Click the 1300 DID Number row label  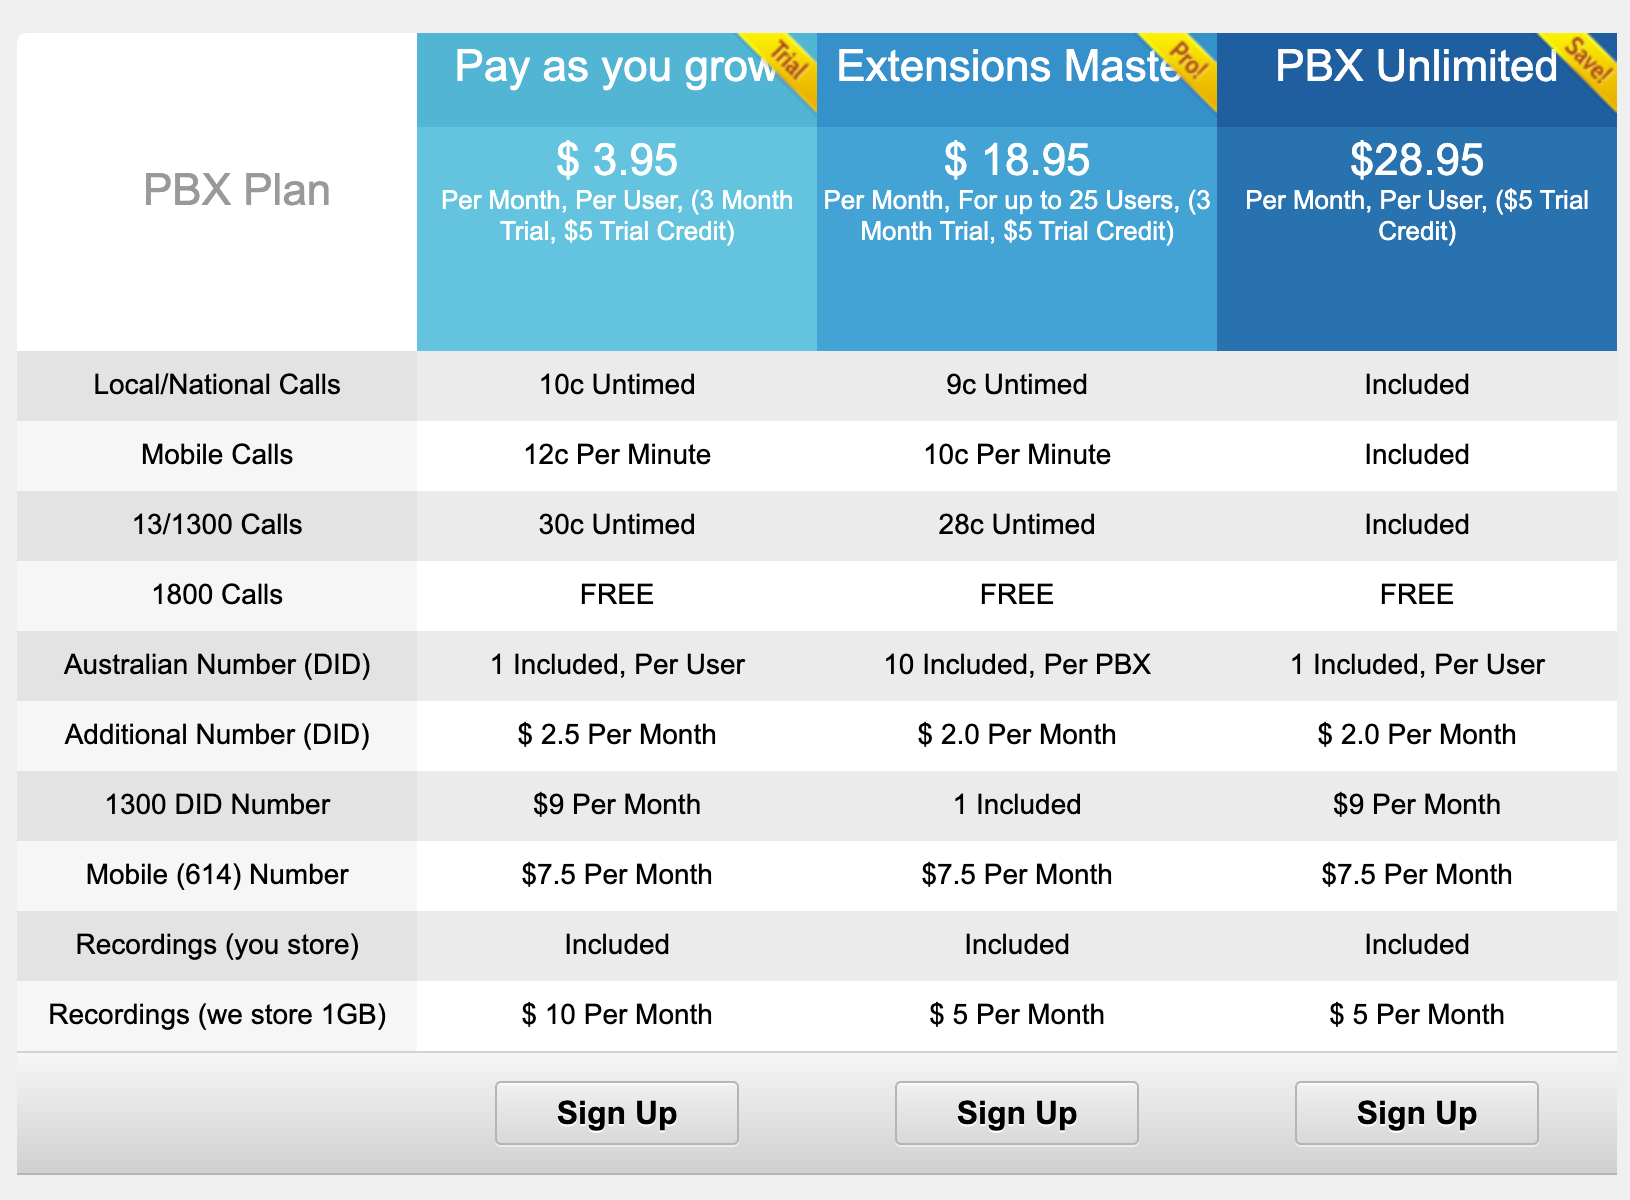[217, 805]
